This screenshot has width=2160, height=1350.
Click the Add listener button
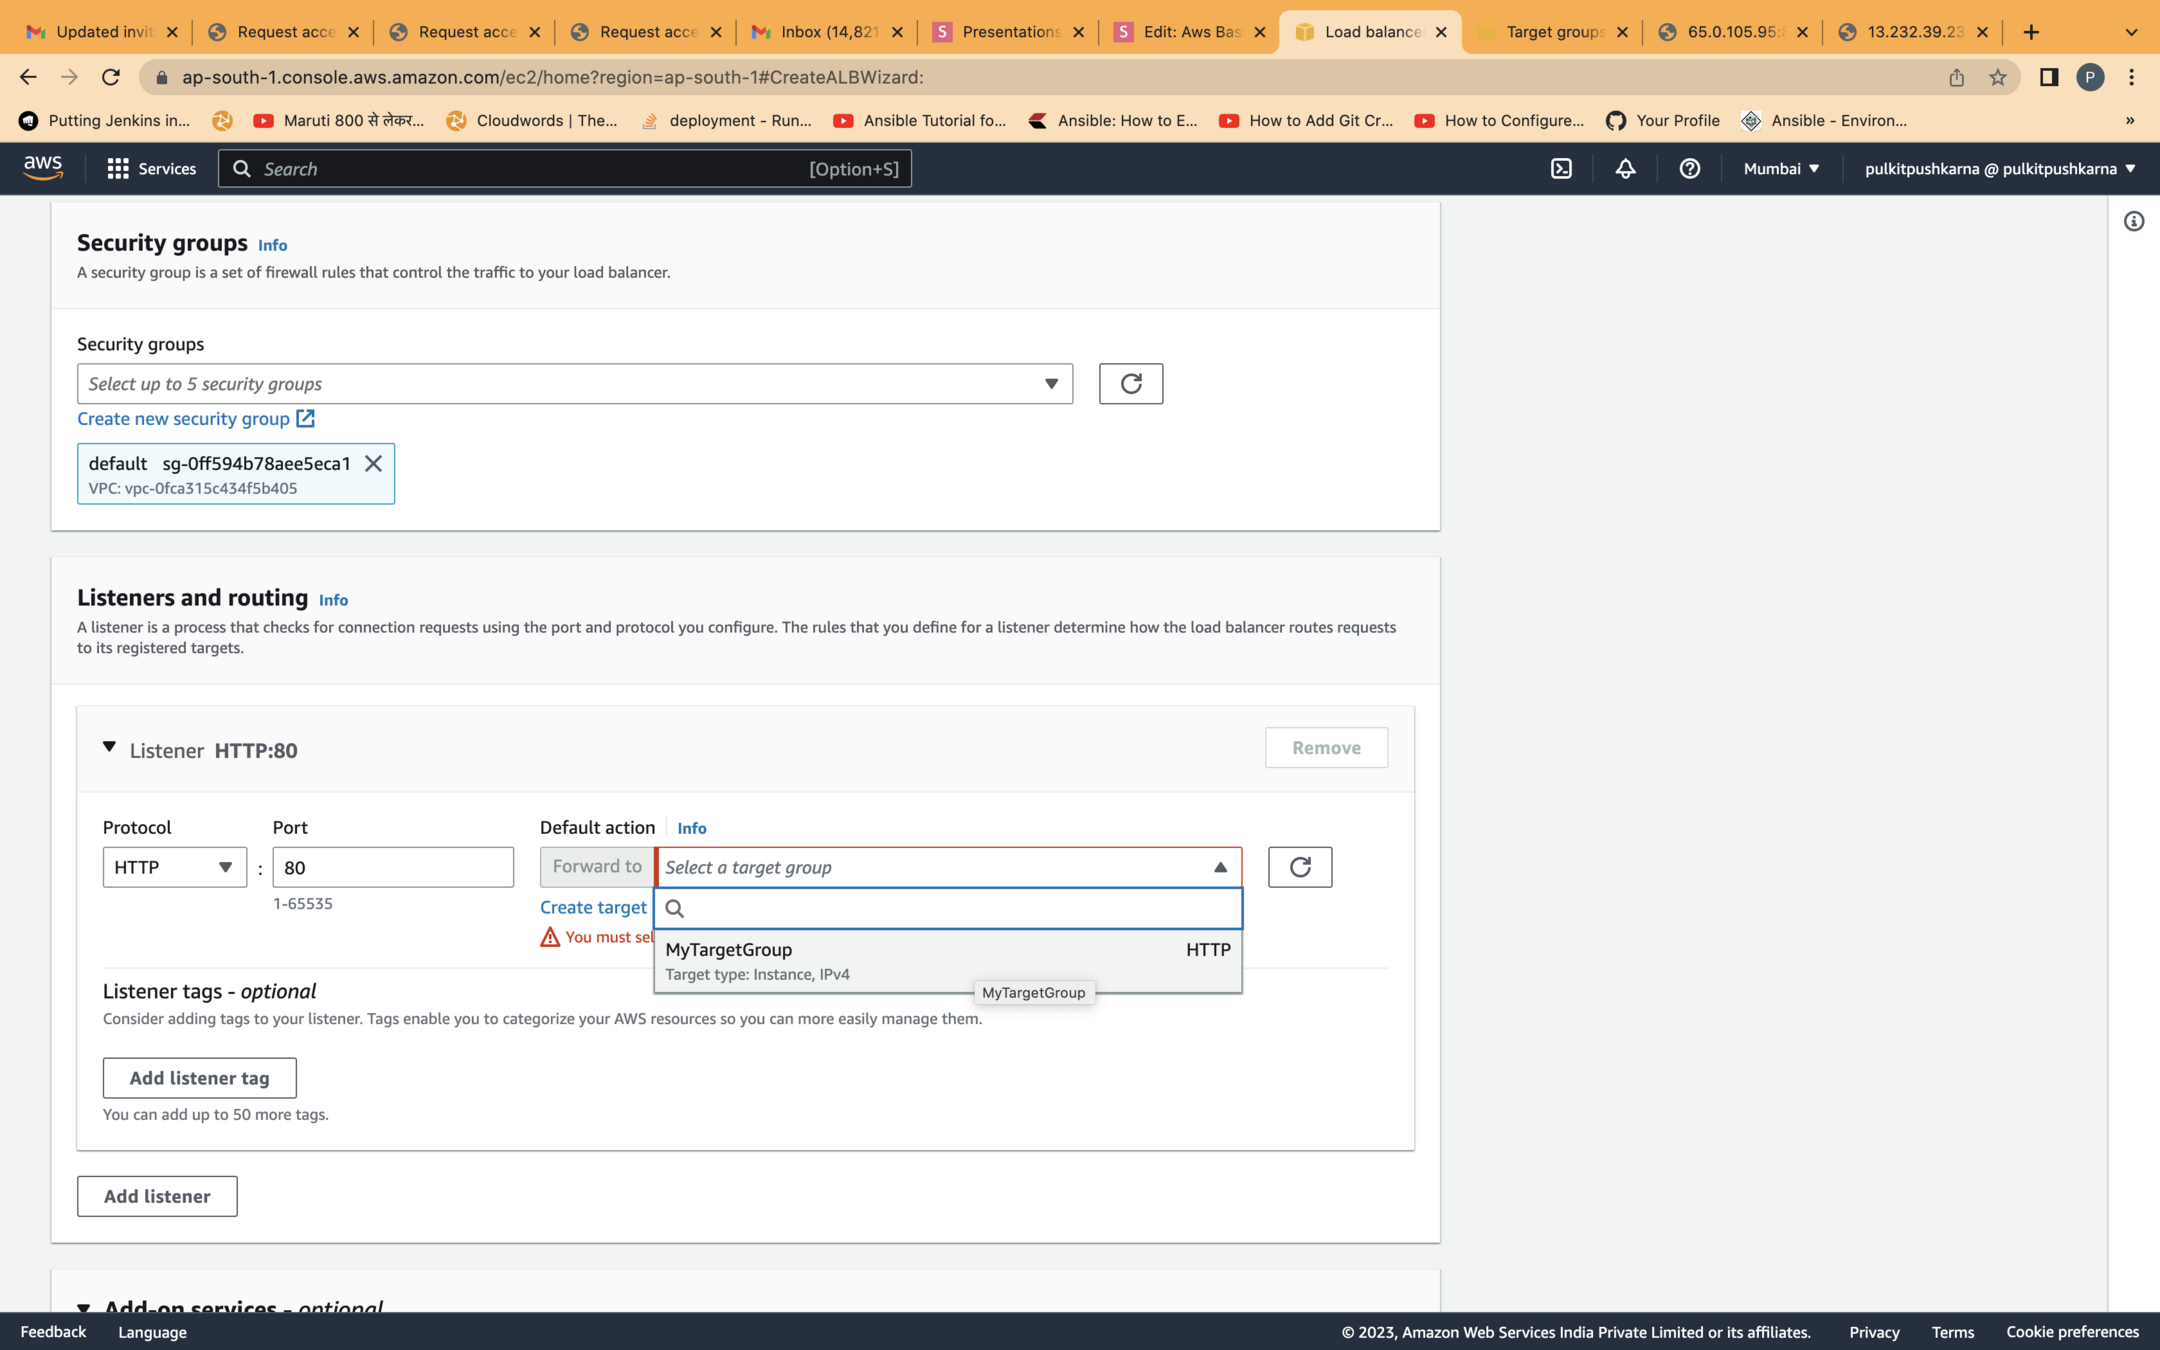pyautogui.click(x=157, y=1196)
